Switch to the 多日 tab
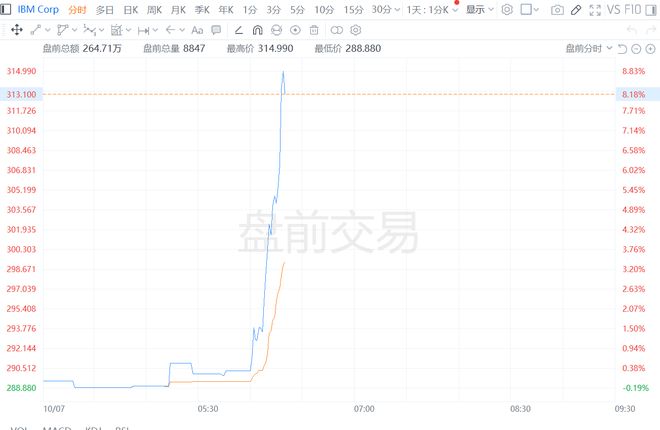 (104, 10)
